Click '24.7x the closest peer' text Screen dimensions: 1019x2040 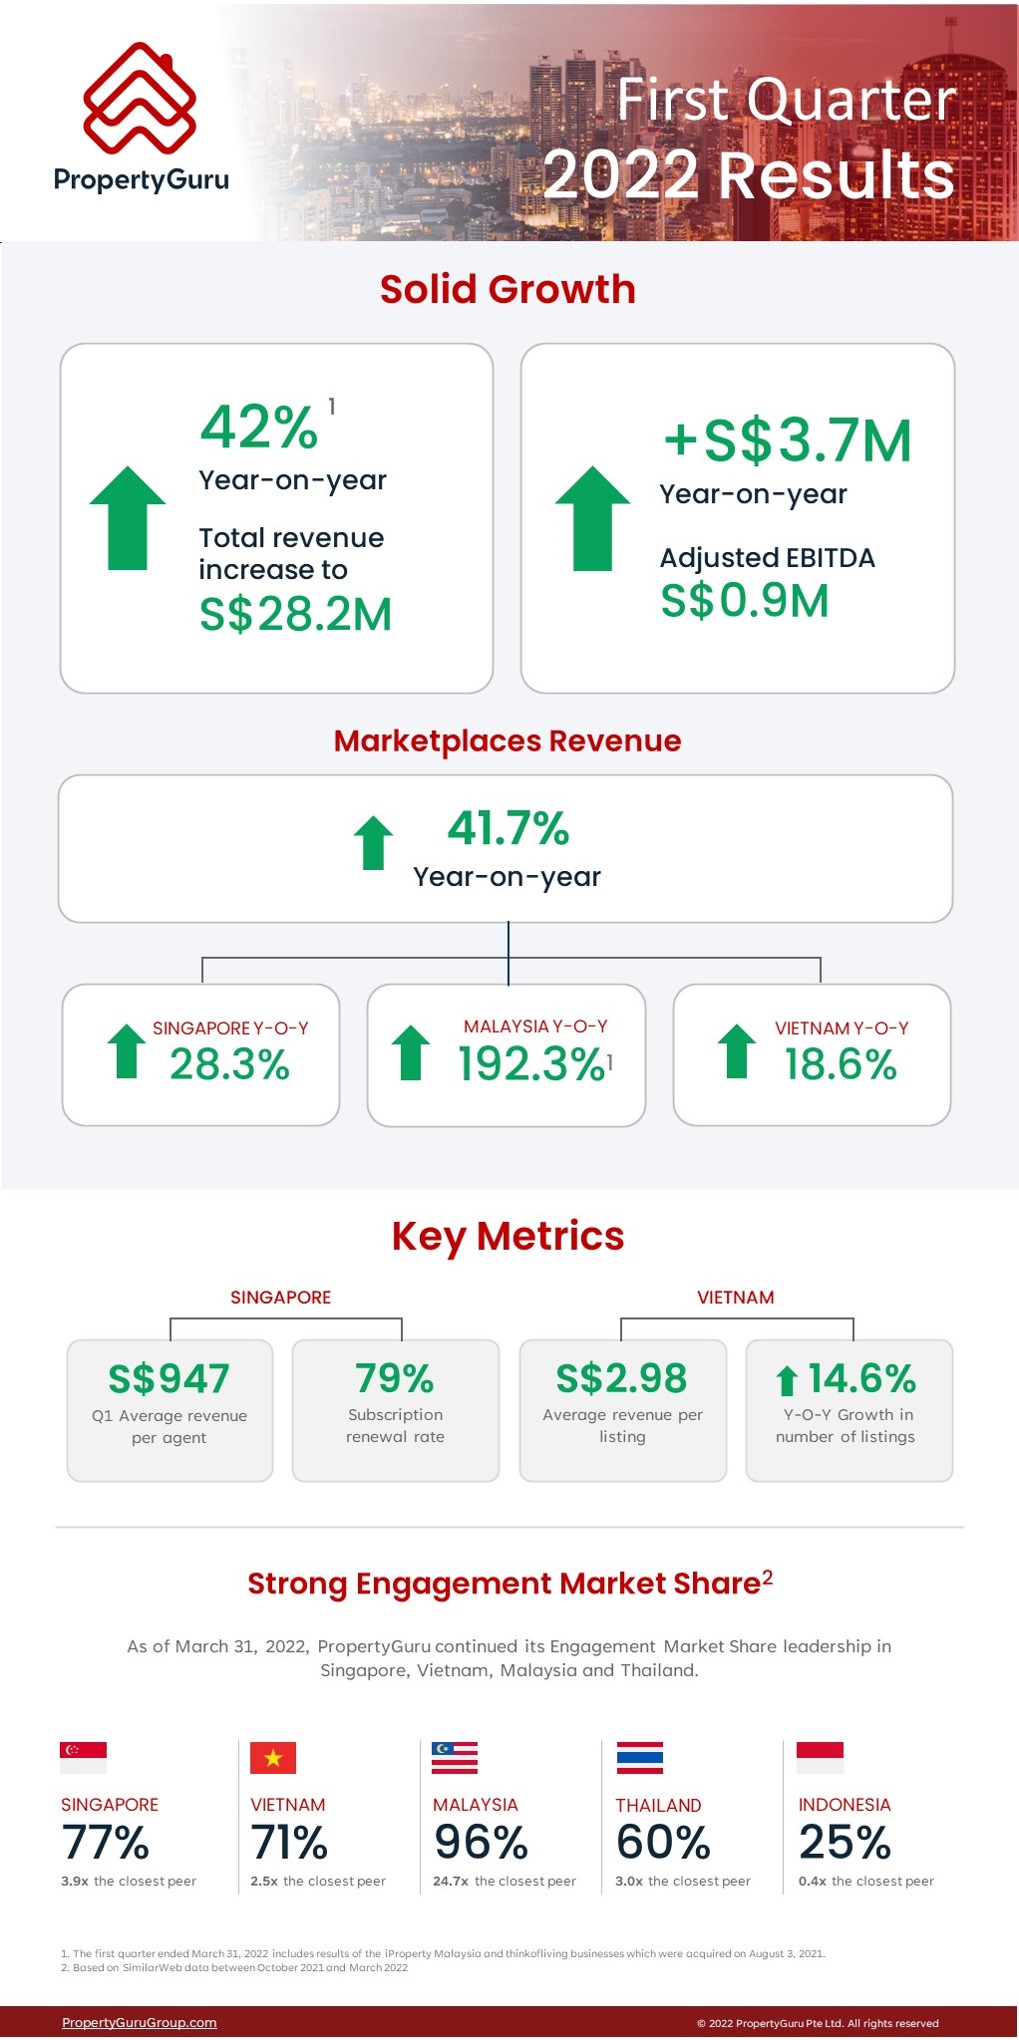504,1881
